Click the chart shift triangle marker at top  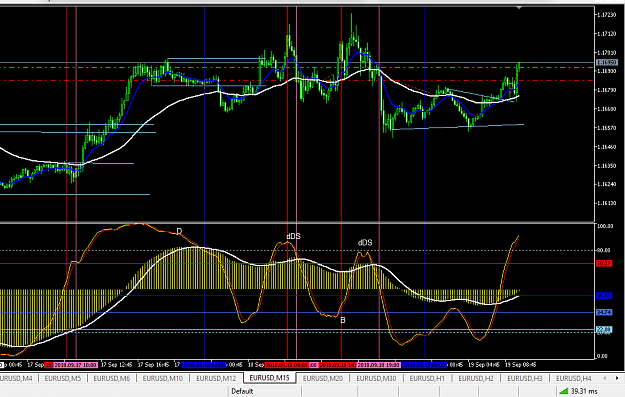[519, 8]
